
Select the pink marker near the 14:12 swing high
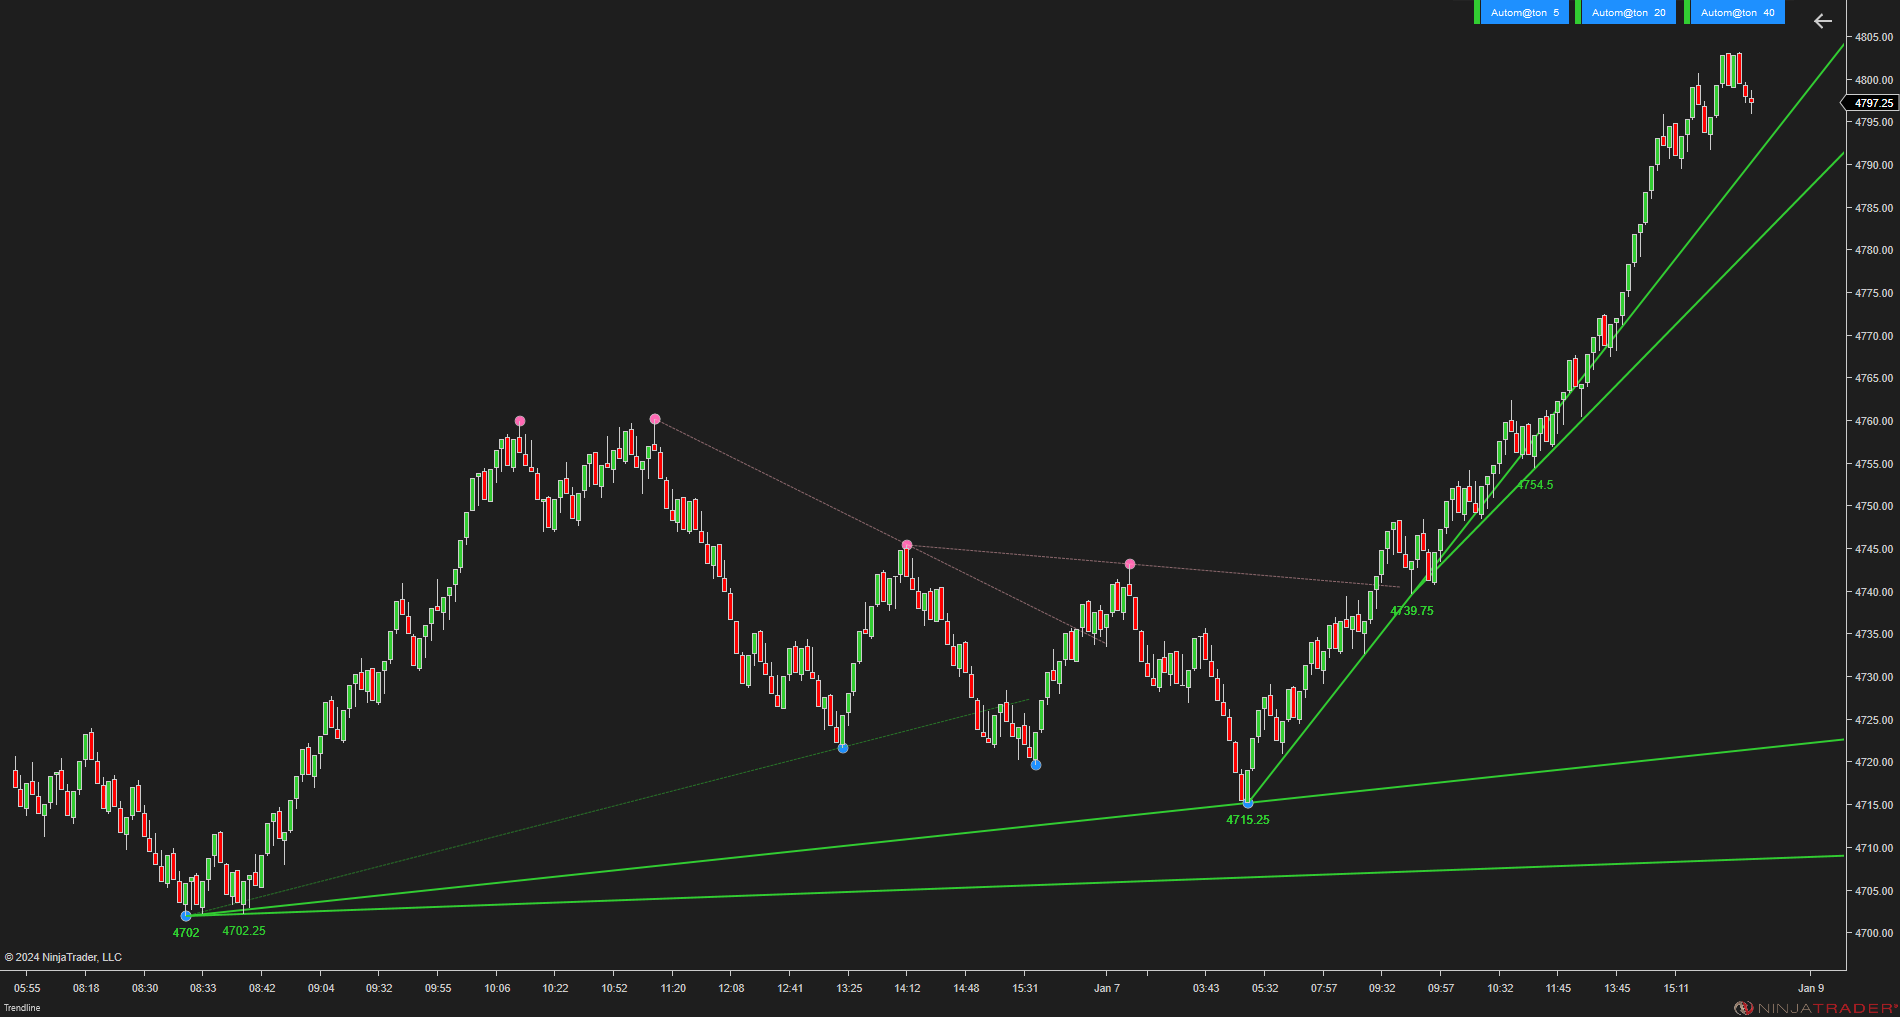[x=906, y=544]
